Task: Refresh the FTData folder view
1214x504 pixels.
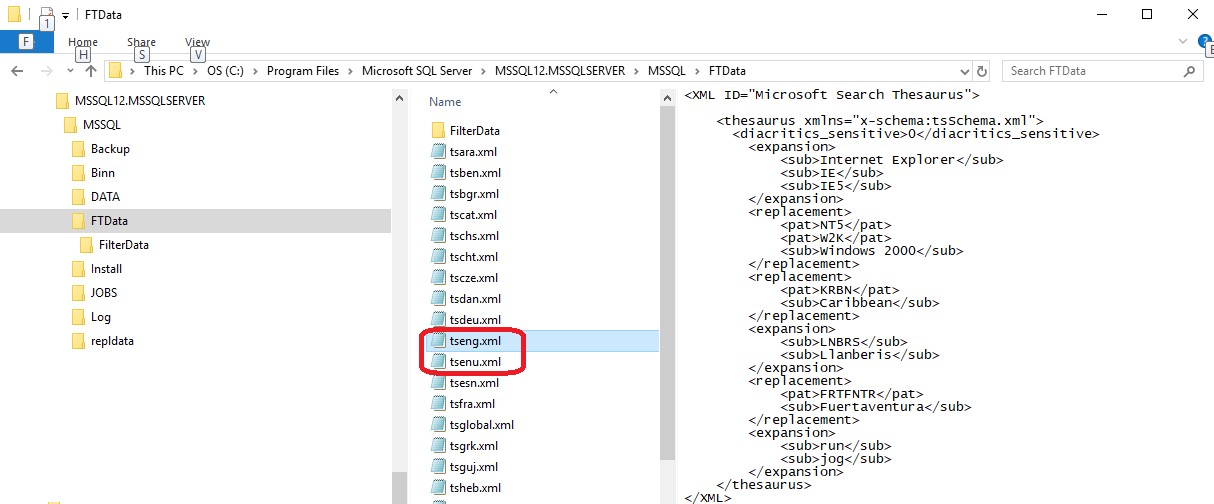Action: click(x=983, y=71)
